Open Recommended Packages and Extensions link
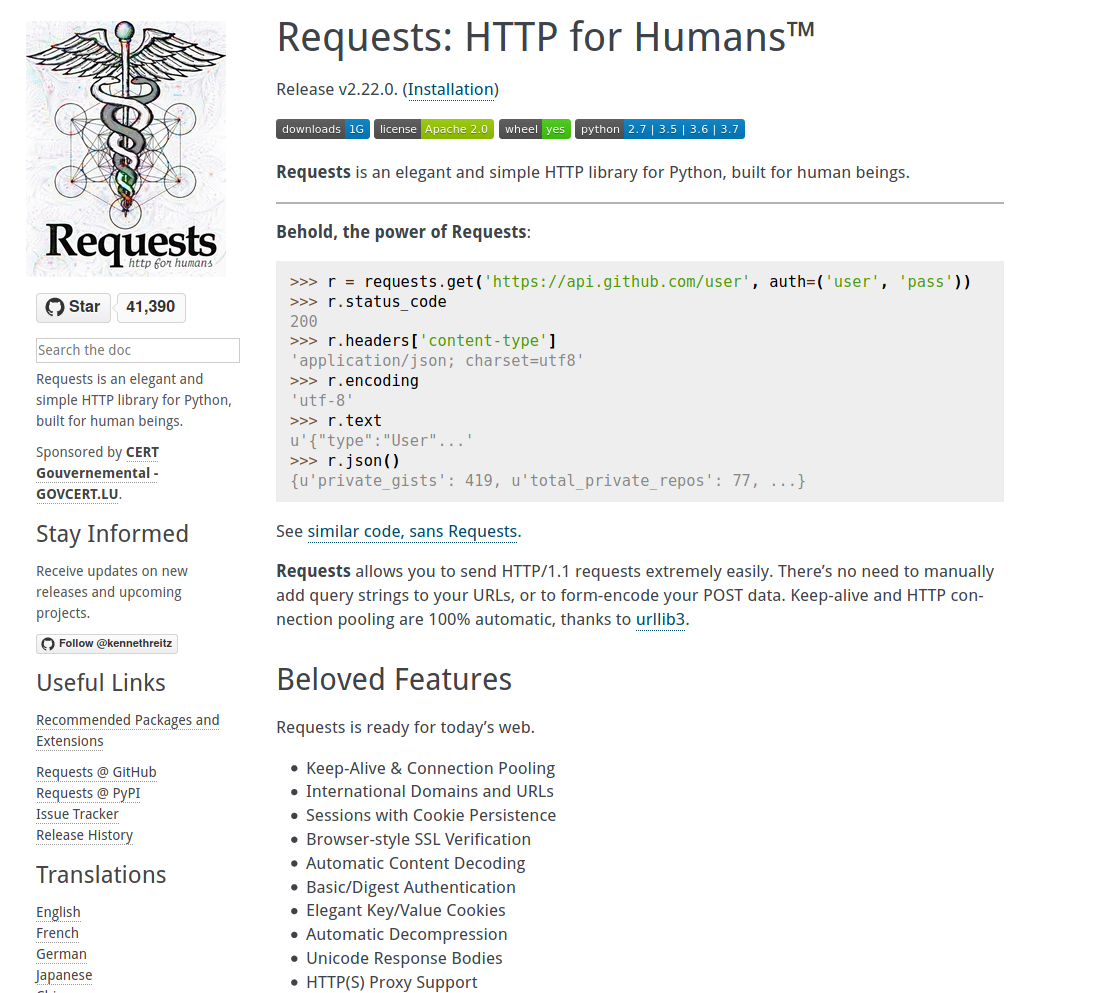The height and width of the screenshot is (993, 1100). coord(128,731)
